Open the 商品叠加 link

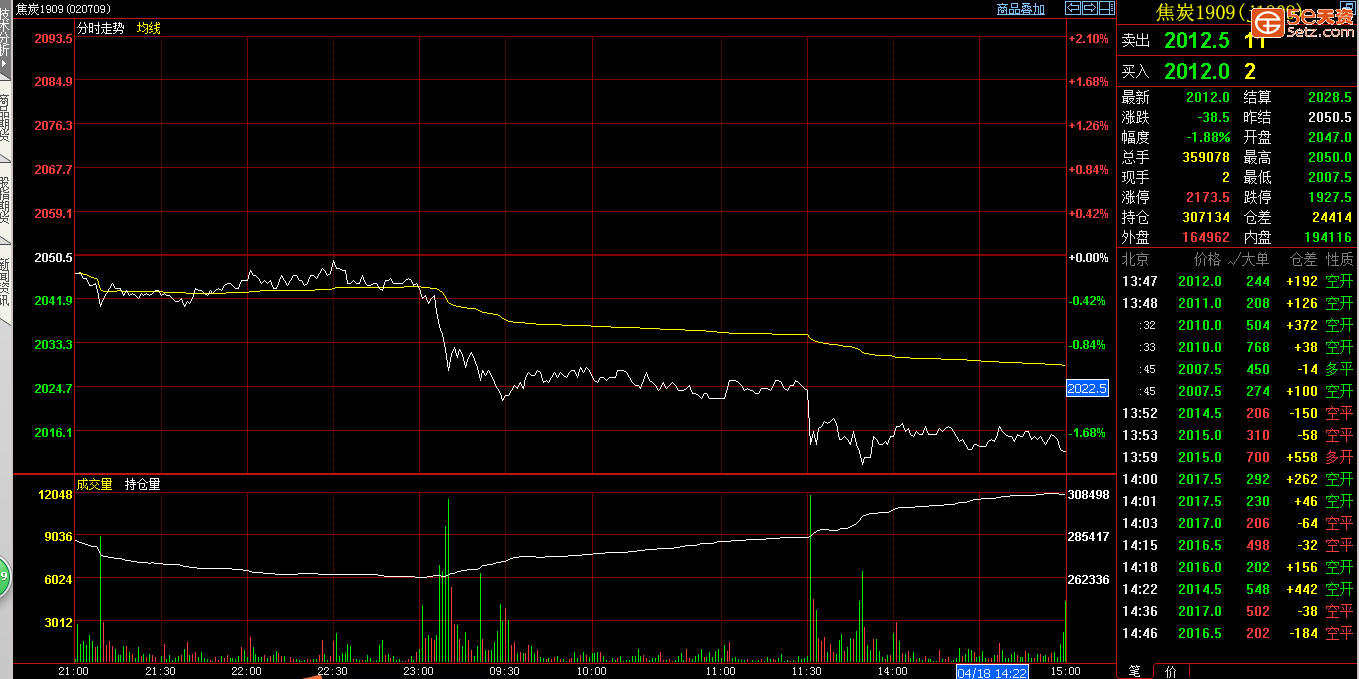(1021, 9)
